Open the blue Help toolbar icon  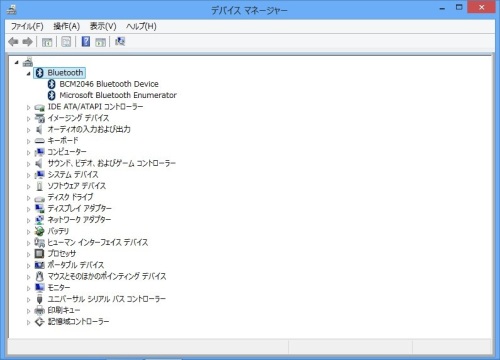(86, 41)
